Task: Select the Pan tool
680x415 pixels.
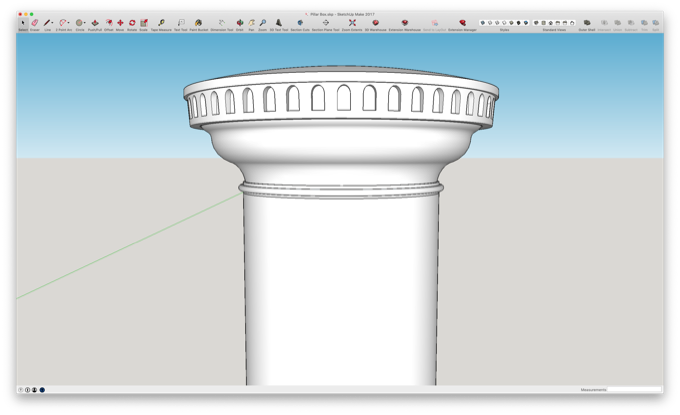Action: tap(251, 23)
